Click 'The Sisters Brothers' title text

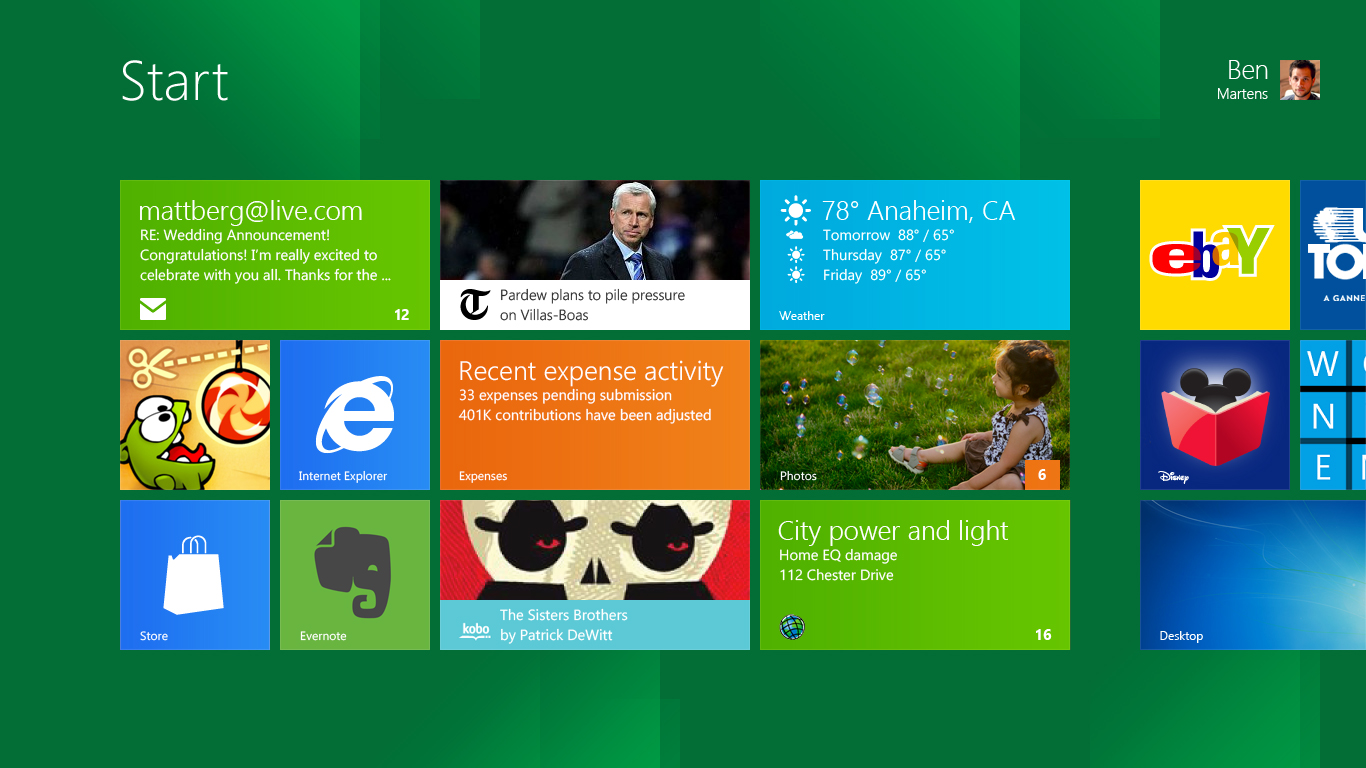point(564,615)
